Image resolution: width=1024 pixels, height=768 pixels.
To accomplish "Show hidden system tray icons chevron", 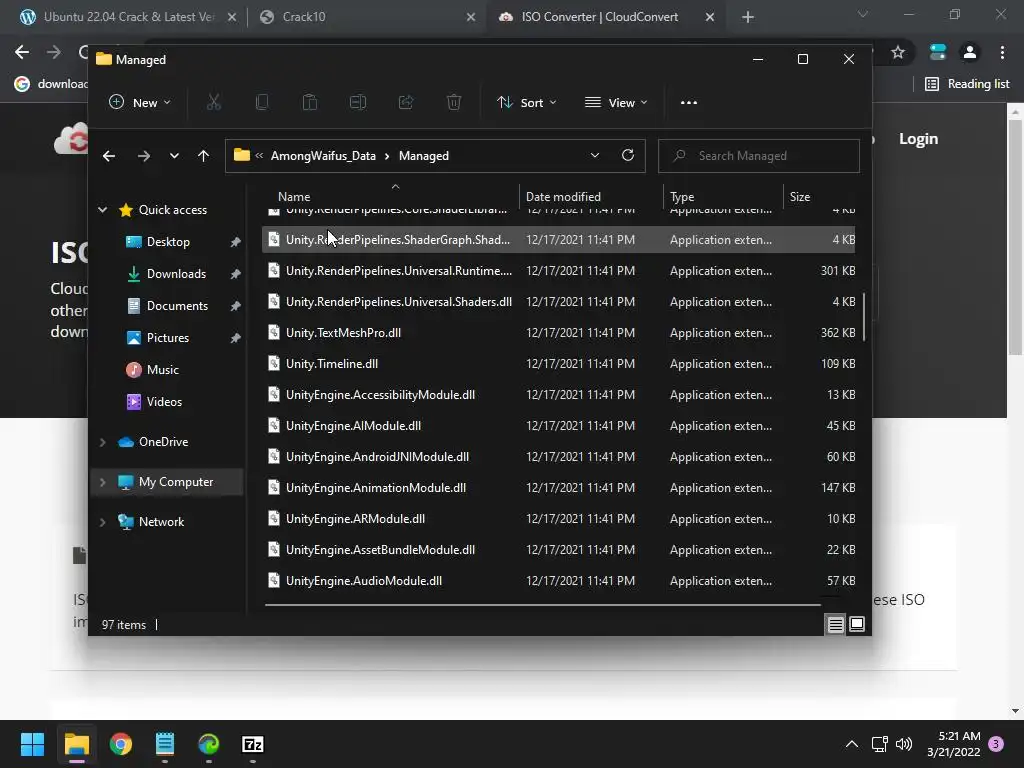I will point(852,744).
